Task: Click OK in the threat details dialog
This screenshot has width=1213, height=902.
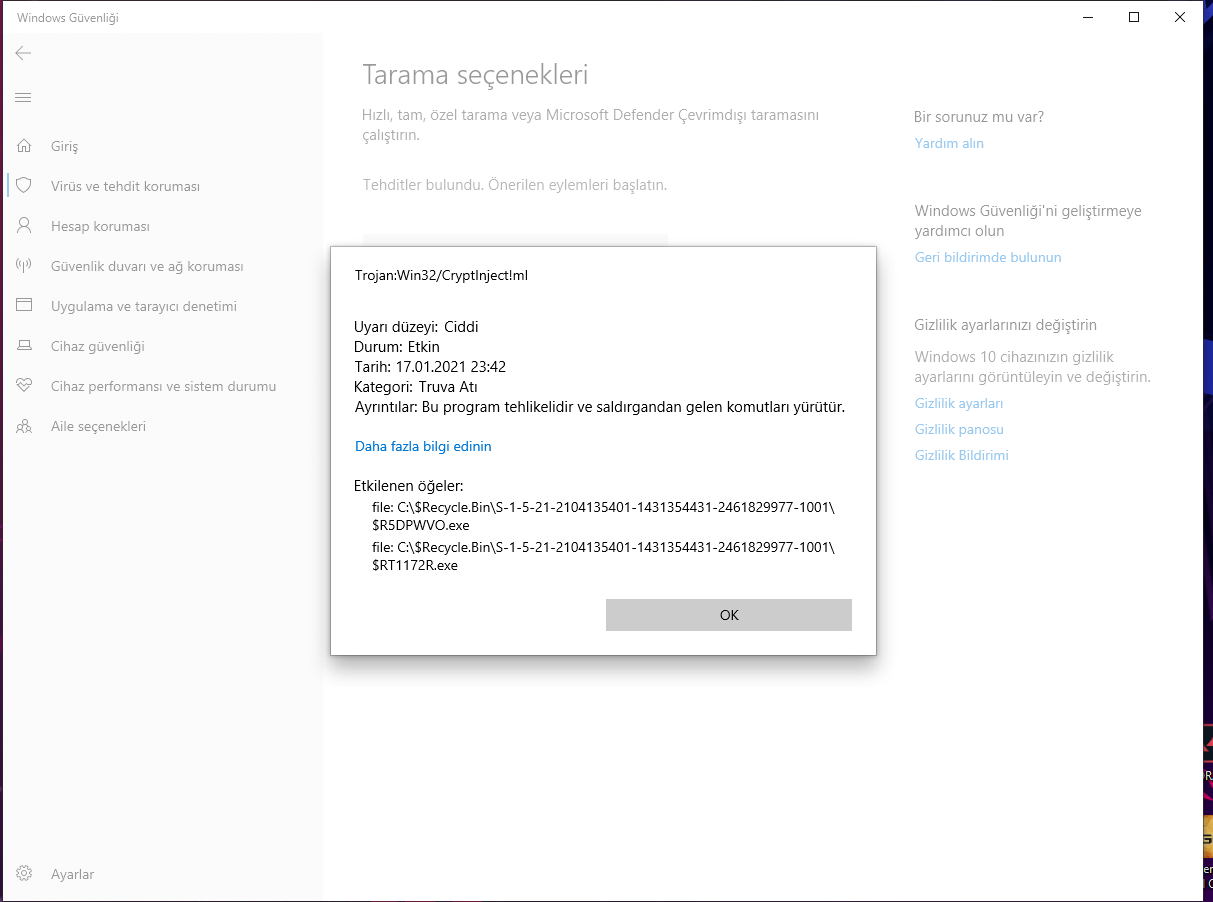Action: click(x=729, y=615)
